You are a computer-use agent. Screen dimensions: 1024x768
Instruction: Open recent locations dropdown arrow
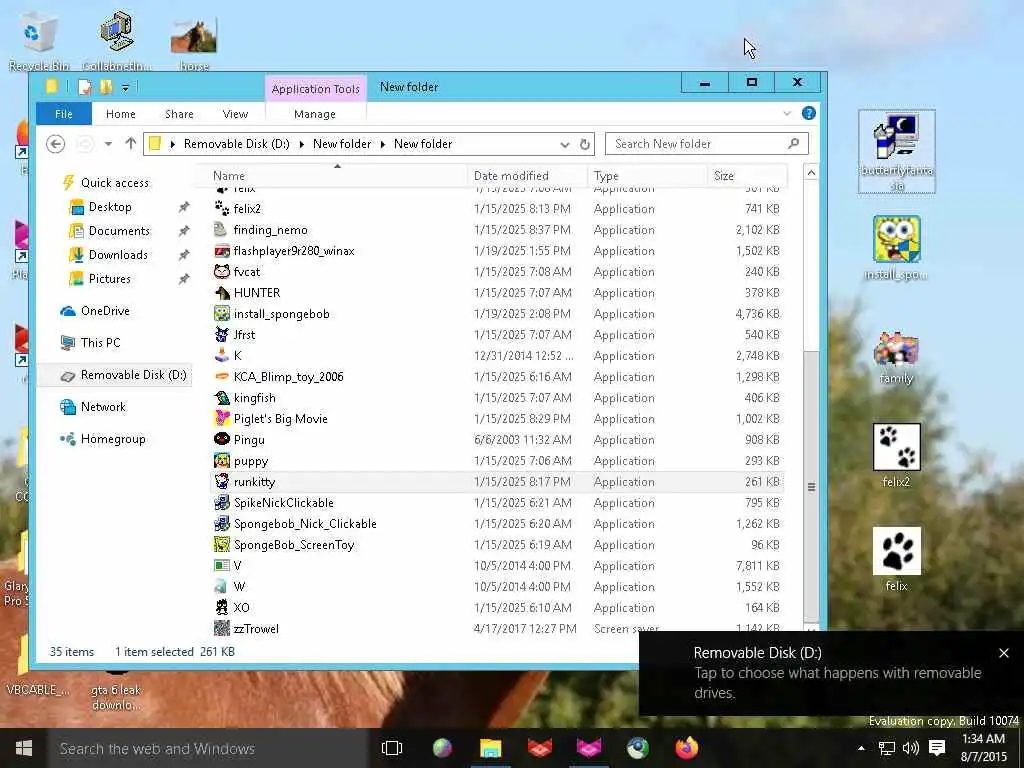click(x=108, y=144)
